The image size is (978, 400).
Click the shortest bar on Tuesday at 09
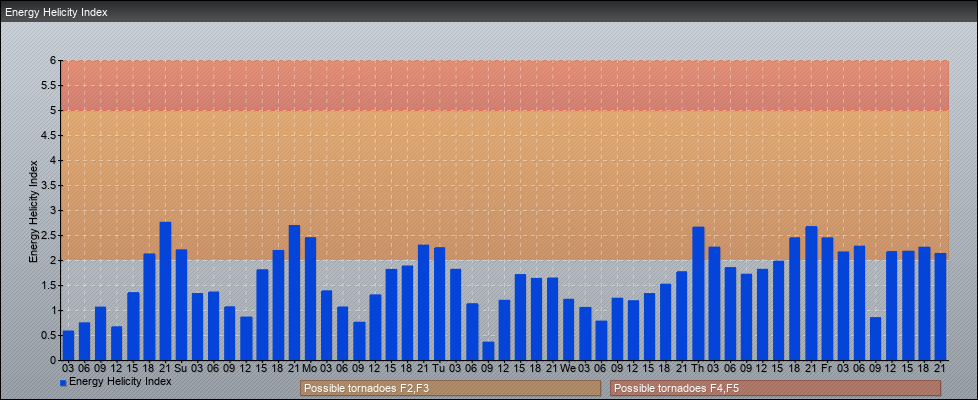point(488,351)
